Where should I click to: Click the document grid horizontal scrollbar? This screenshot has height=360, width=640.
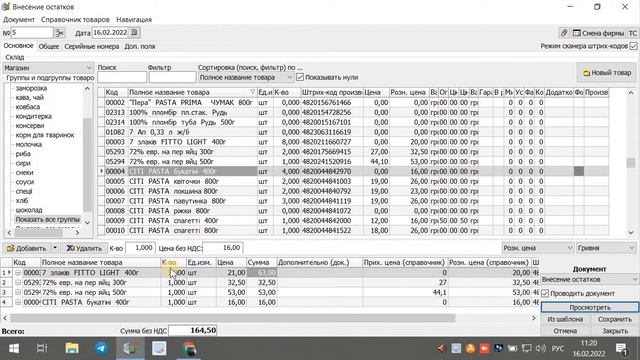click(233, 318)
